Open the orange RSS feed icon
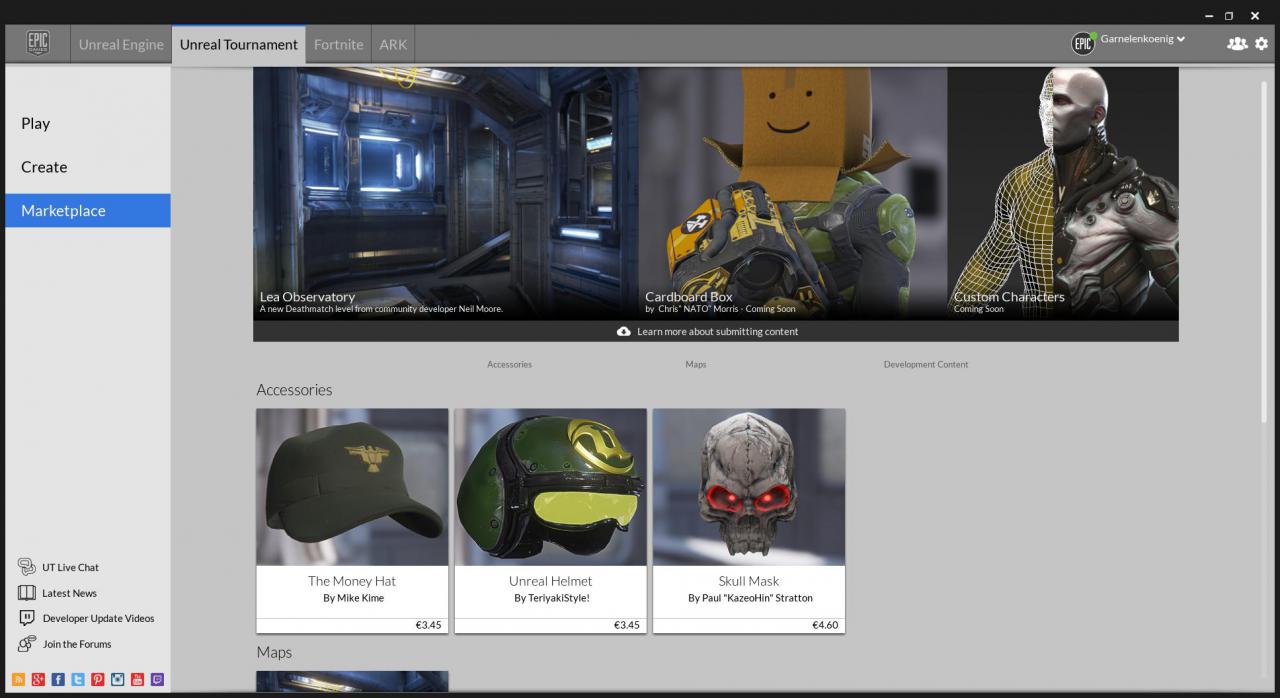 pos(18,679)
